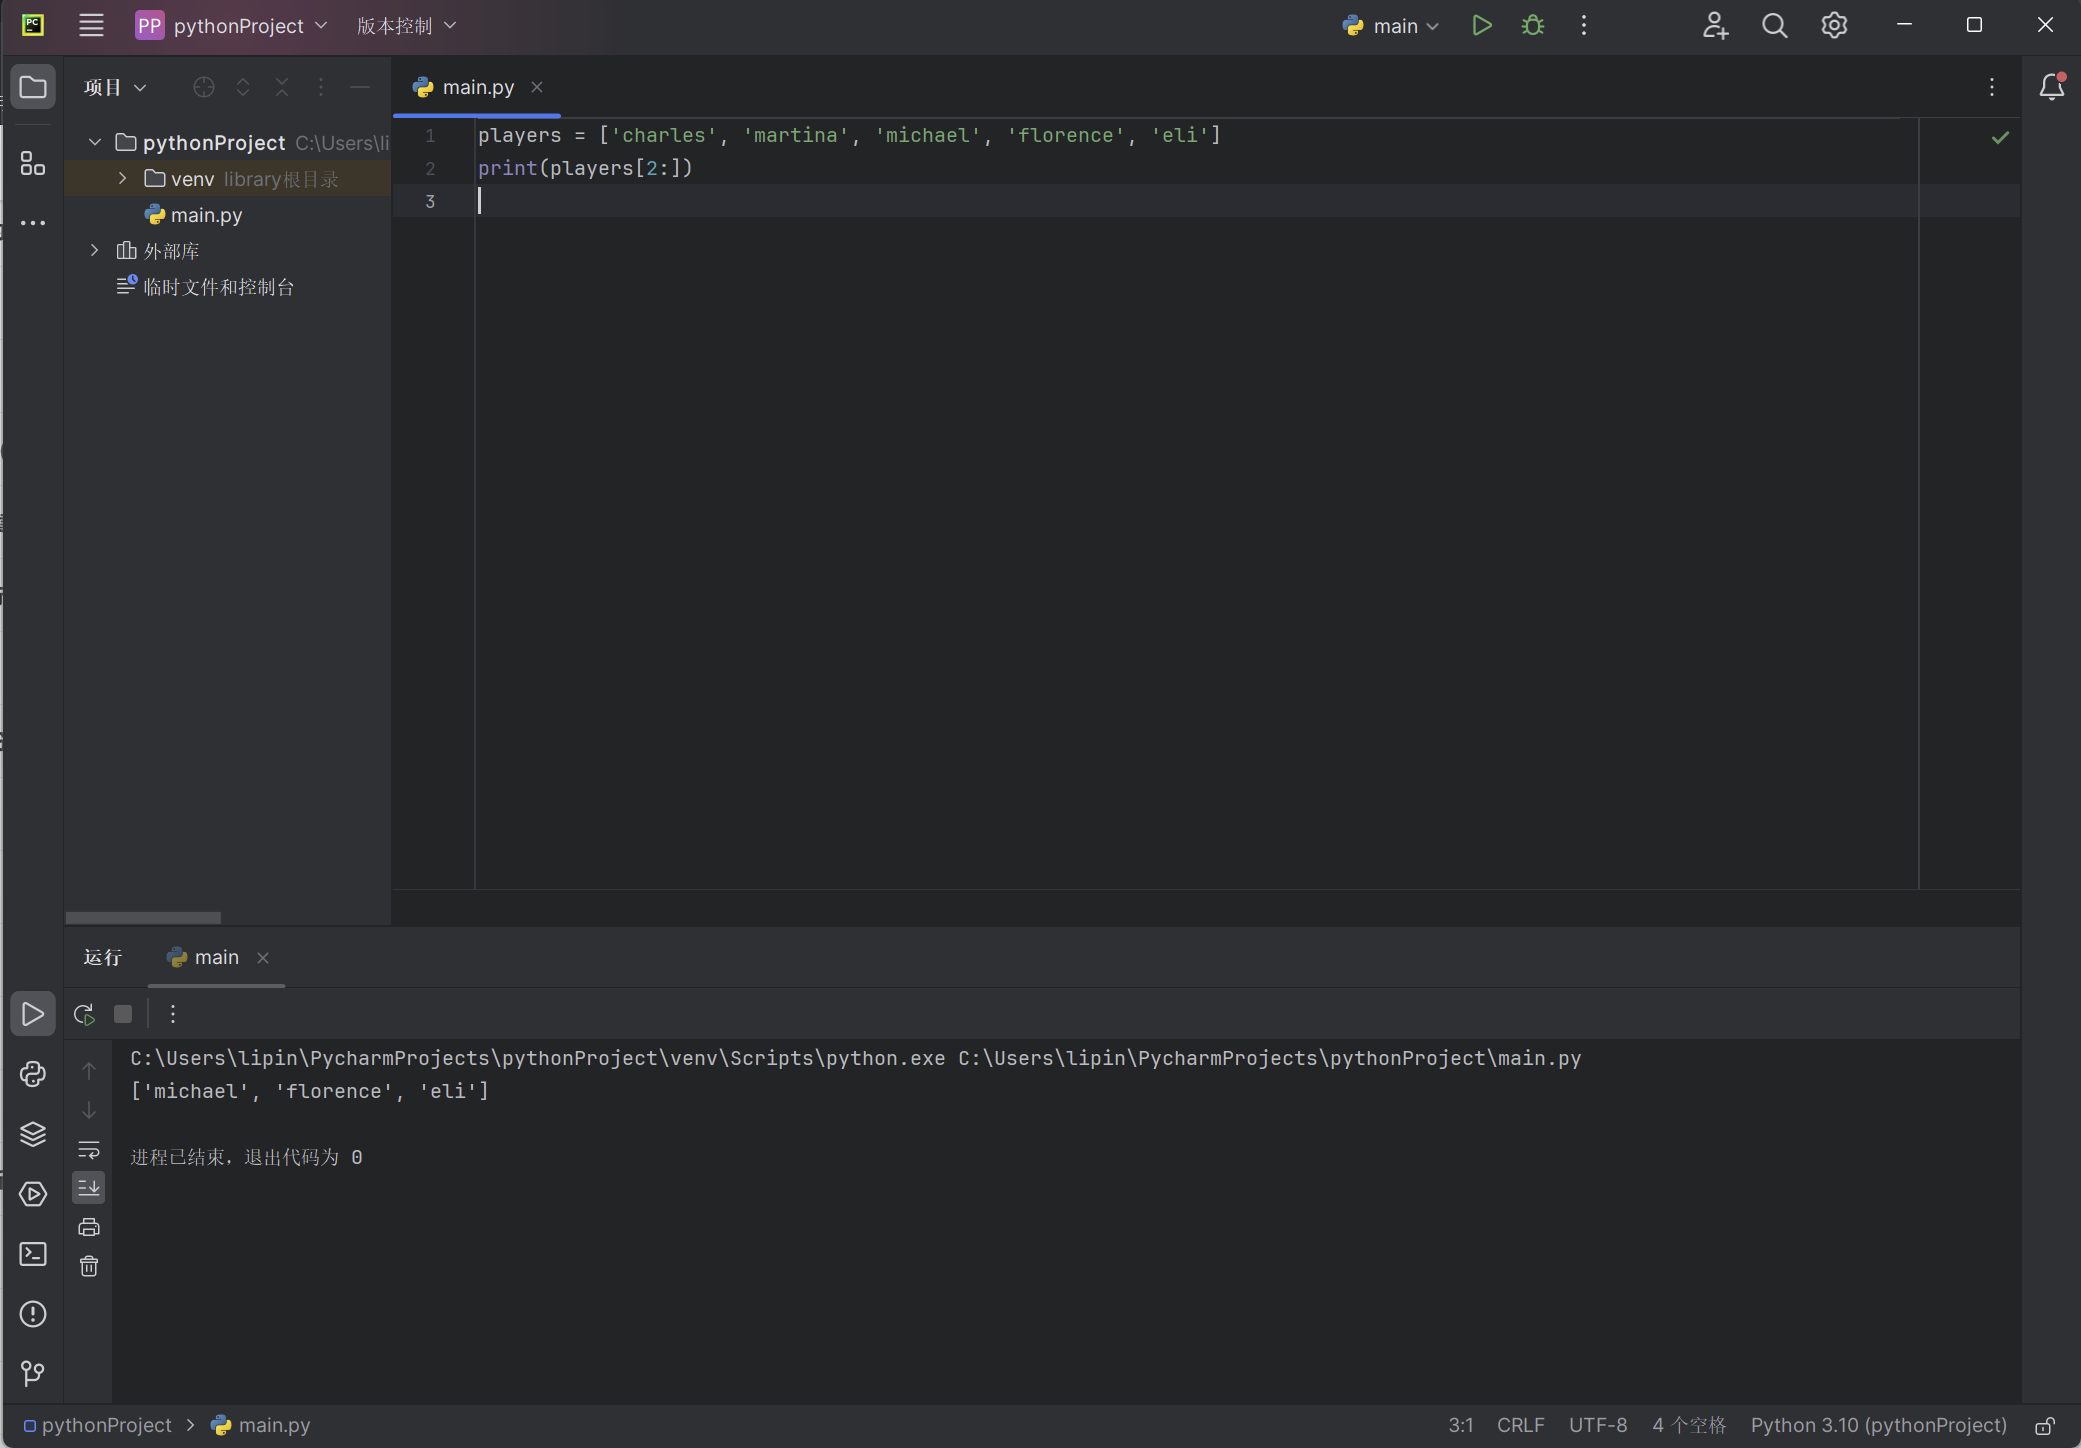
Task: Open Git version control tool window
Action: pos(33,1374)
